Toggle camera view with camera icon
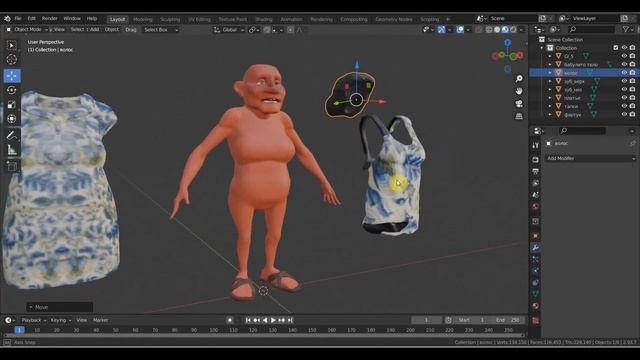Viewport: 640px width, 360px height. (x=519, y=104)
